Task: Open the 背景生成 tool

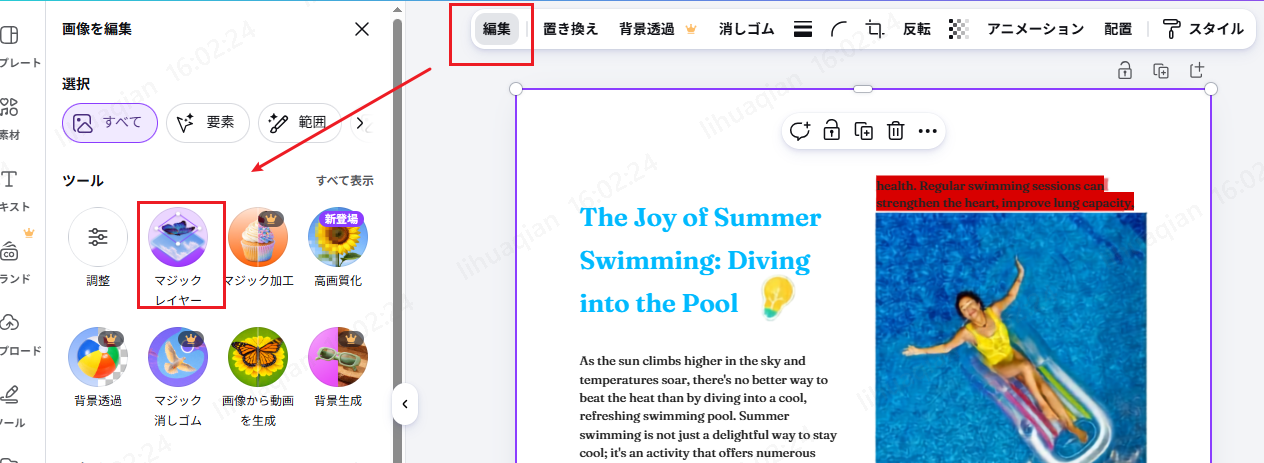Action: [338, 368]
